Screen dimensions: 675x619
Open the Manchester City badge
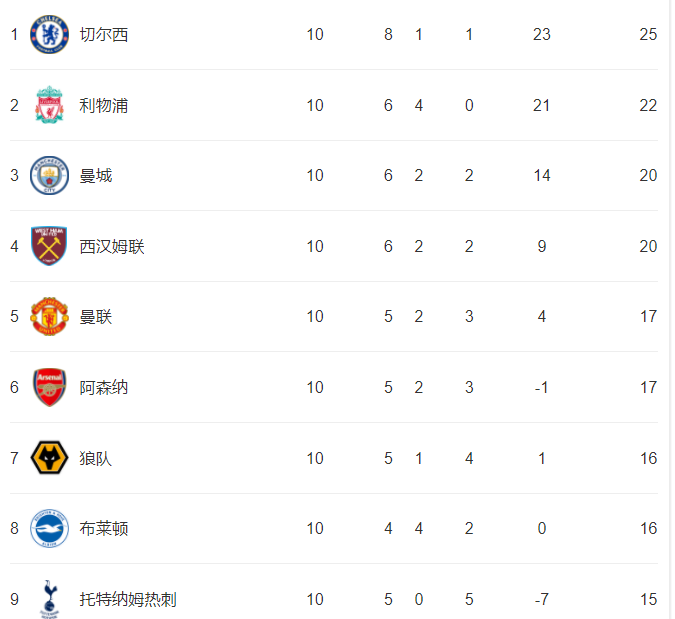49,175
